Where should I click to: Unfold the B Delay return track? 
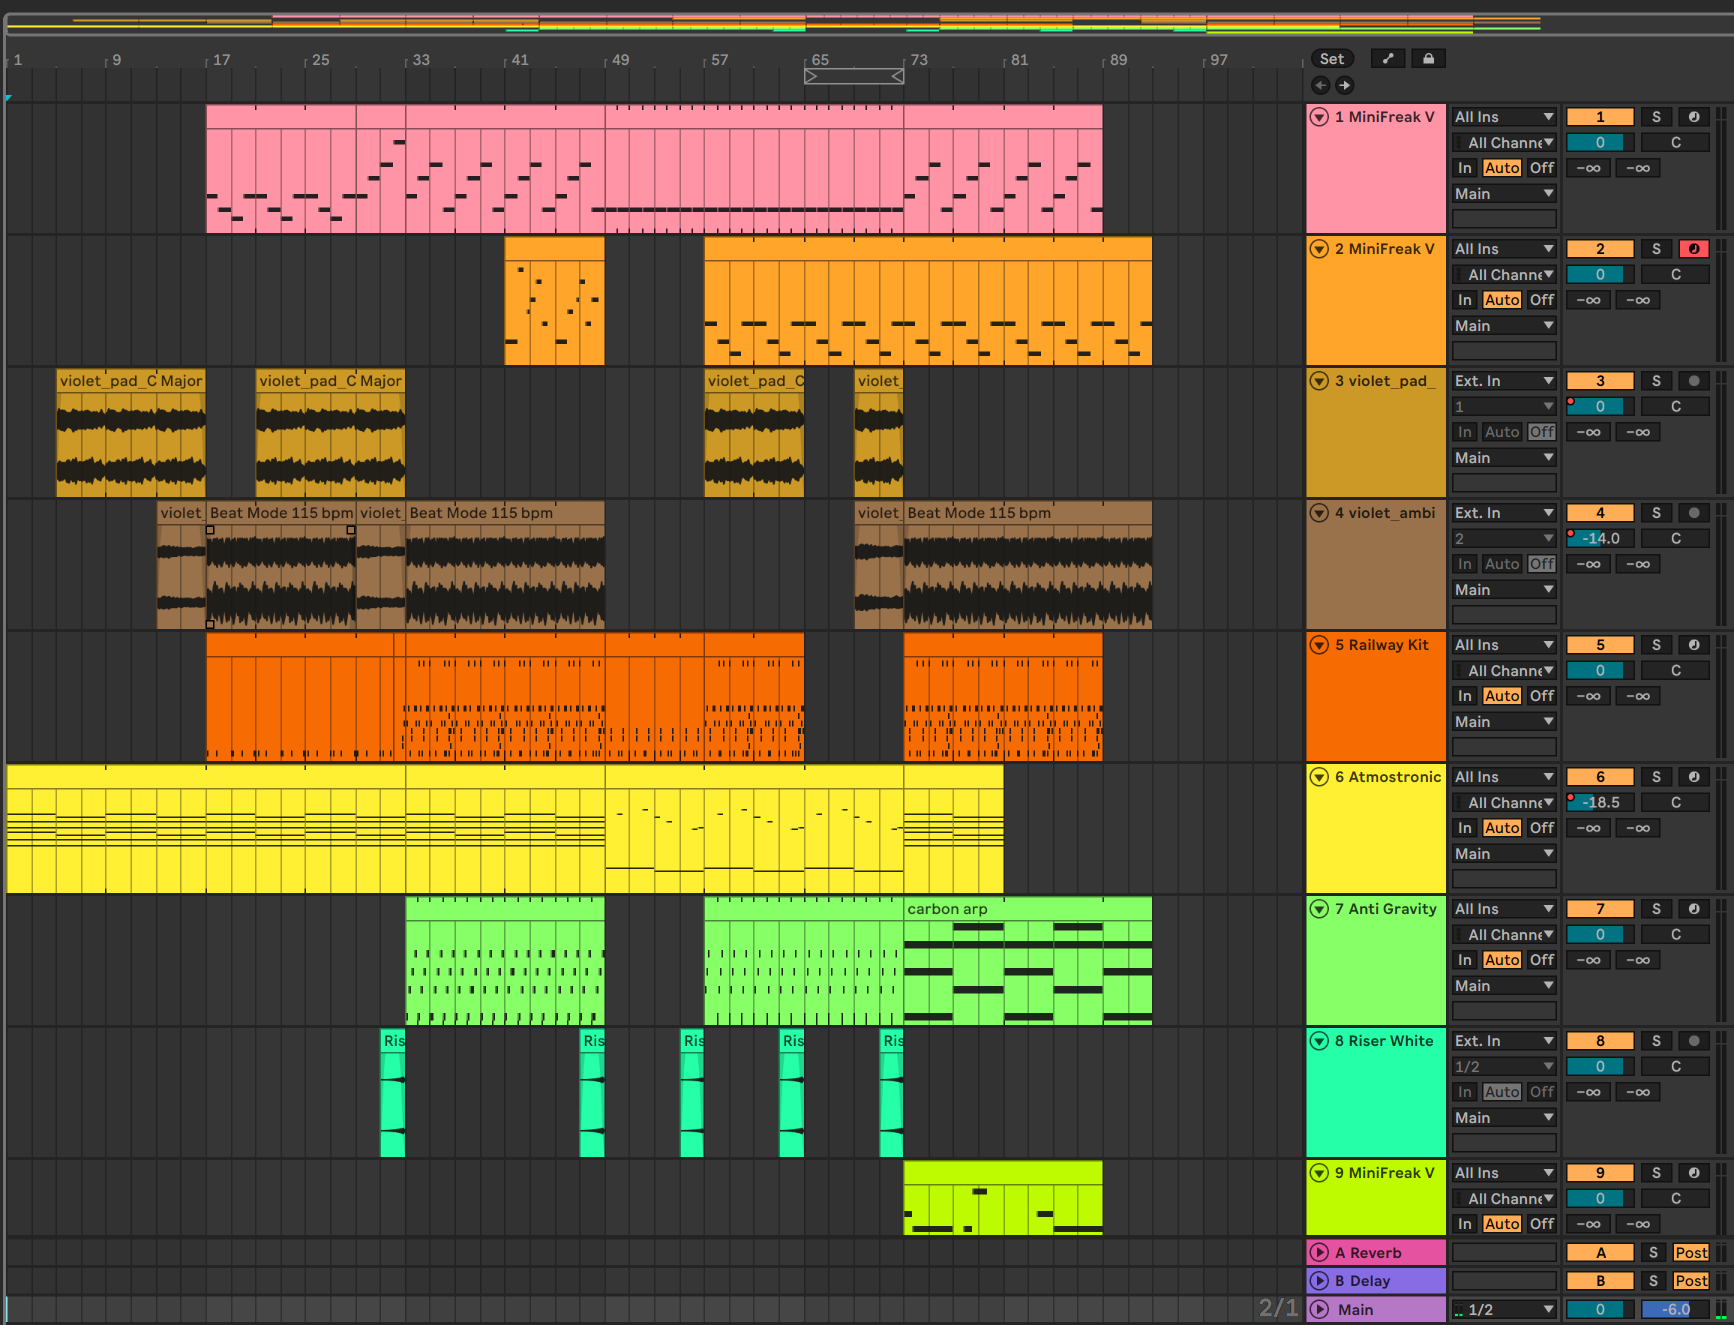[1319, 1281]
